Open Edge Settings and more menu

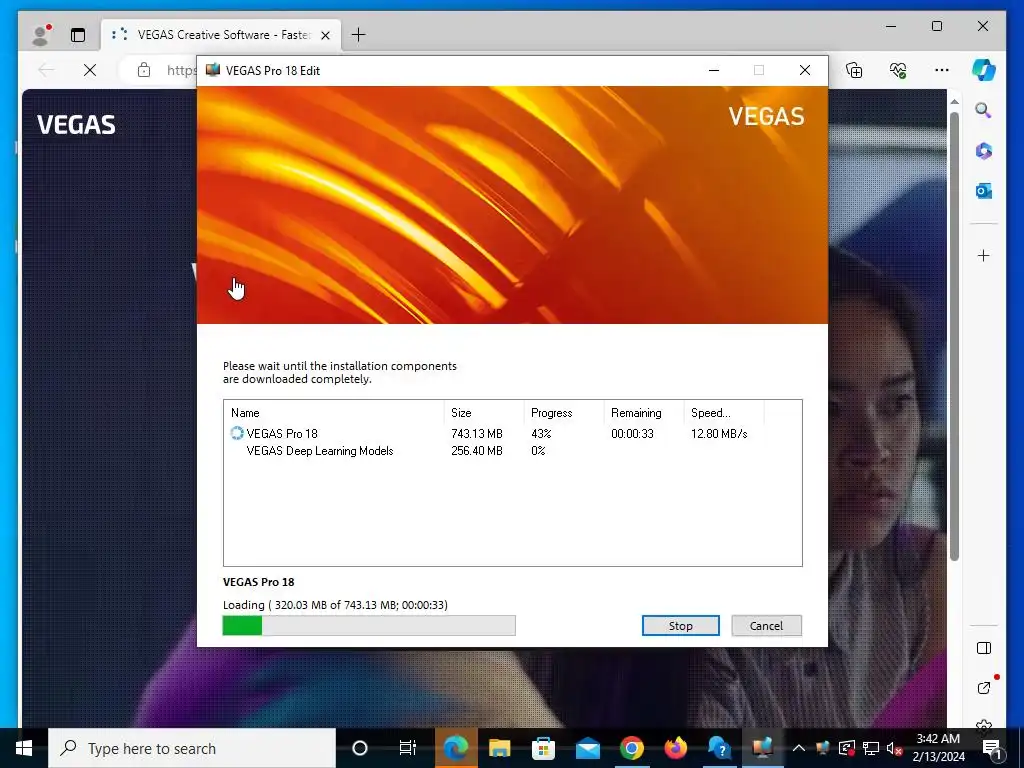(942, 70)
